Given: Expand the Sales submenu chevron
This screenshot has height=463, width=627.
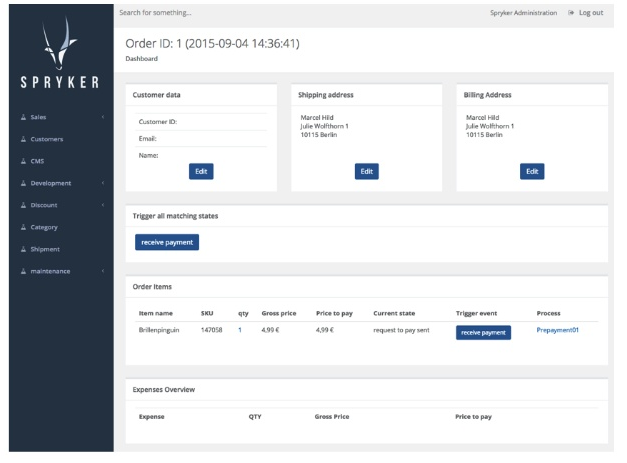Looking at the screenshot, I should pyautogui.click(x=103, y=117).
